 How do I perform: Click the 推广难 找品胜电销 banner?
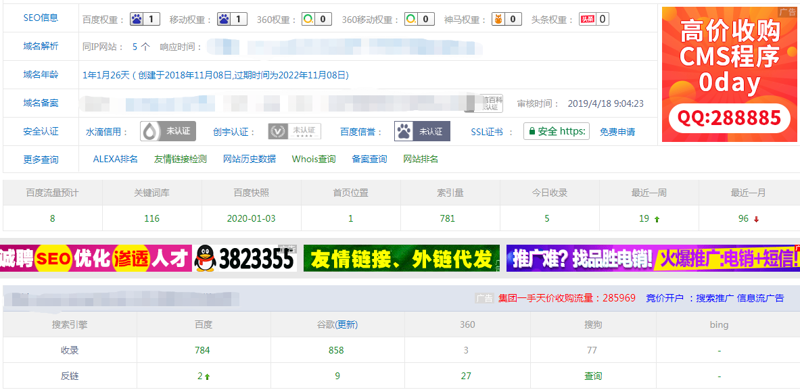click(x=653, y=258)
